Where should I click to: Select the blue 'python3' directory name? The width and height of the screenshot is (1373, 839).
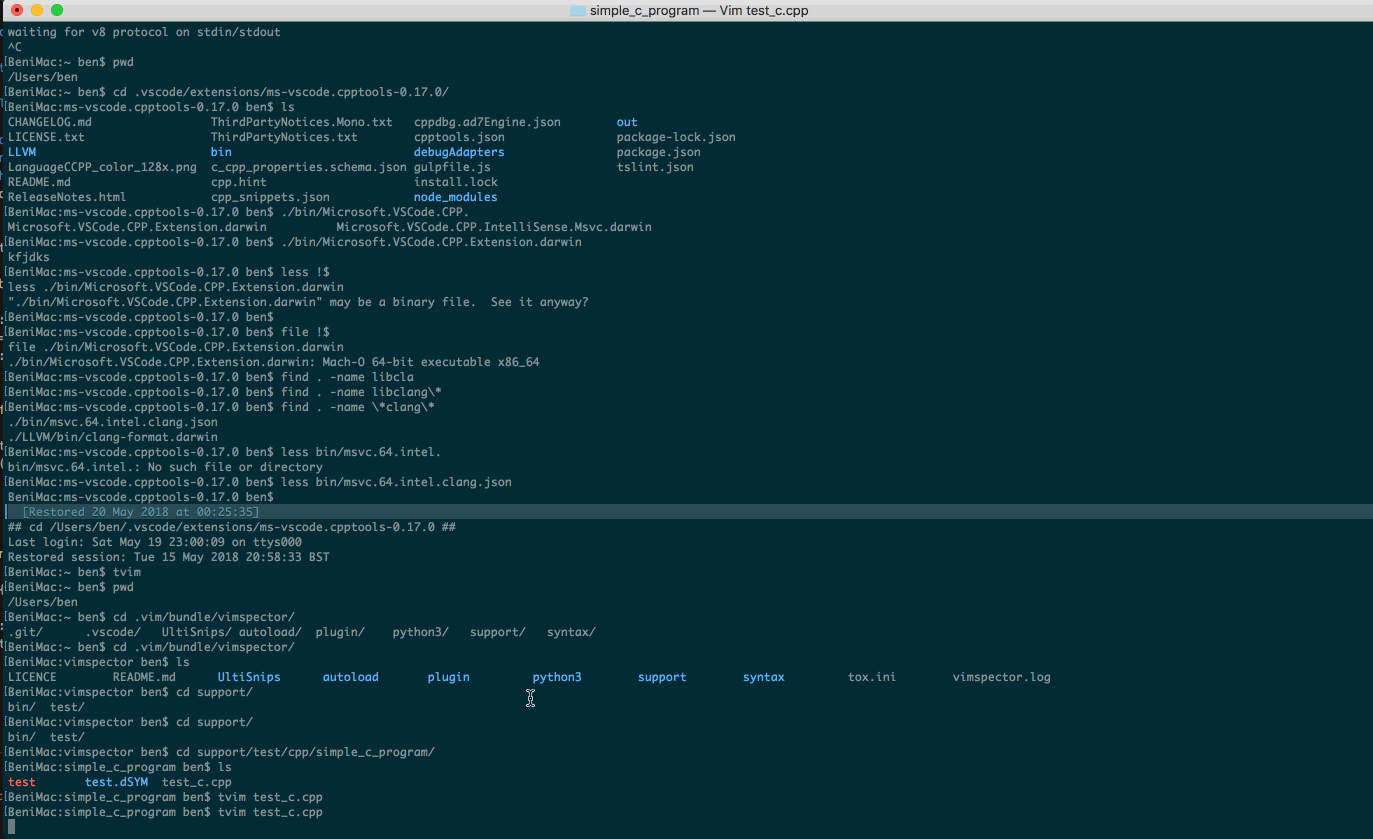557,677
